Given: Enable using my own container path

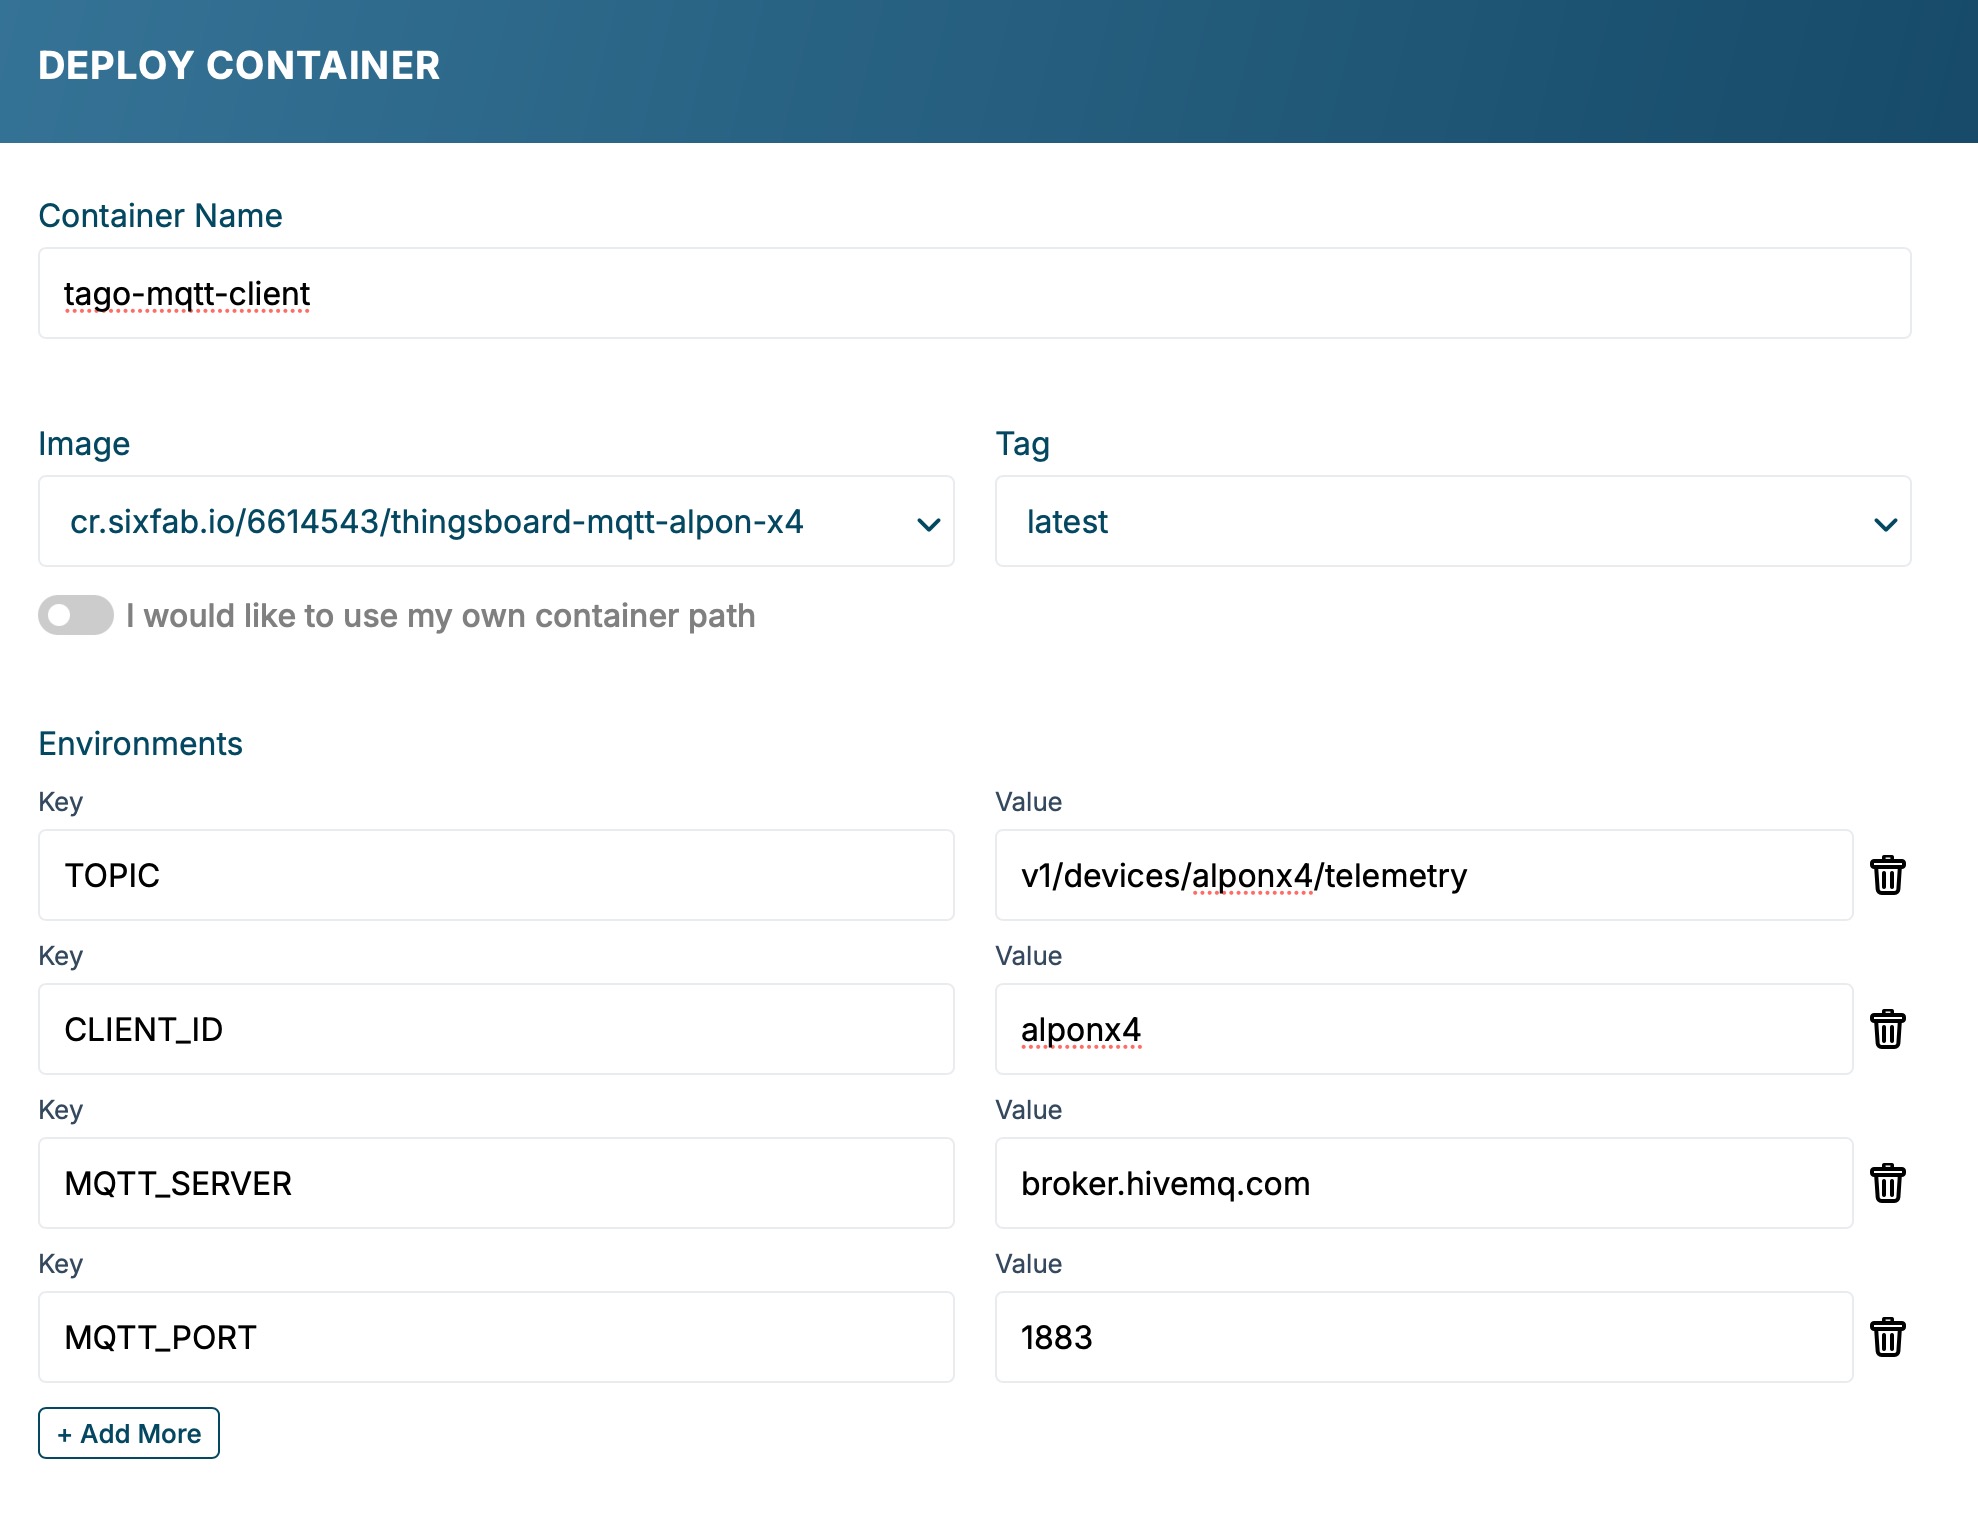Looking at the screenshot, I should coord(76,616).
